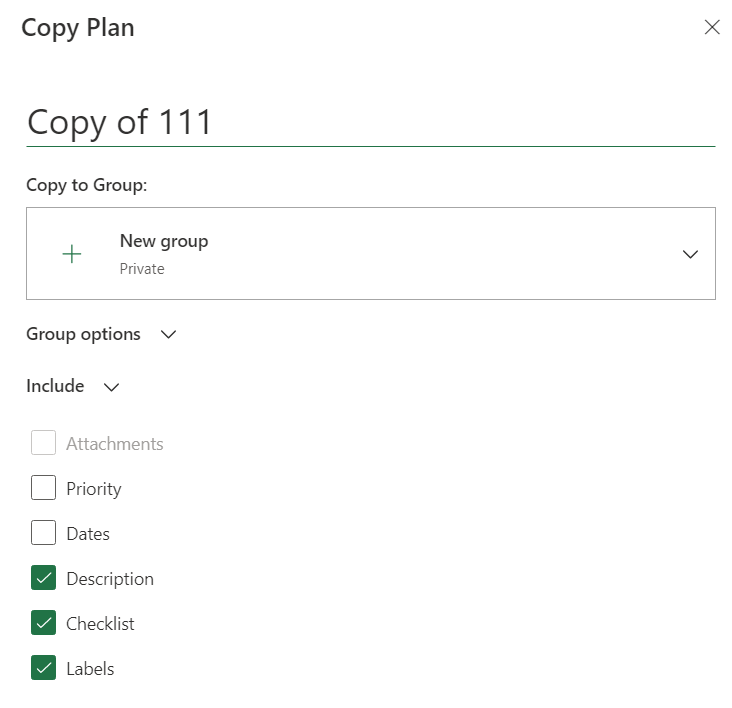Edit the plan name field 'Copy of 111'
The image size is (732, 708).
pos(371,122)
